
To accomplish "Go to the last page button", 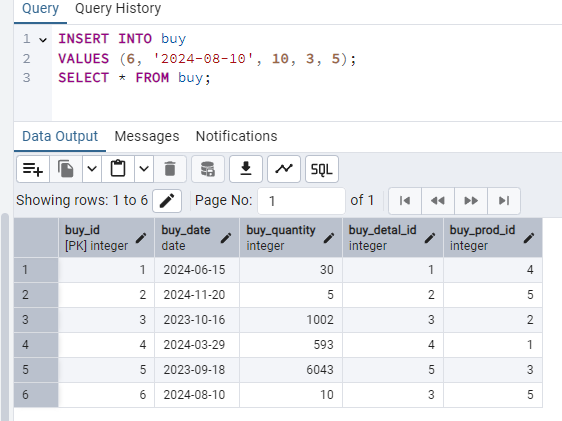I will [504, 201].
